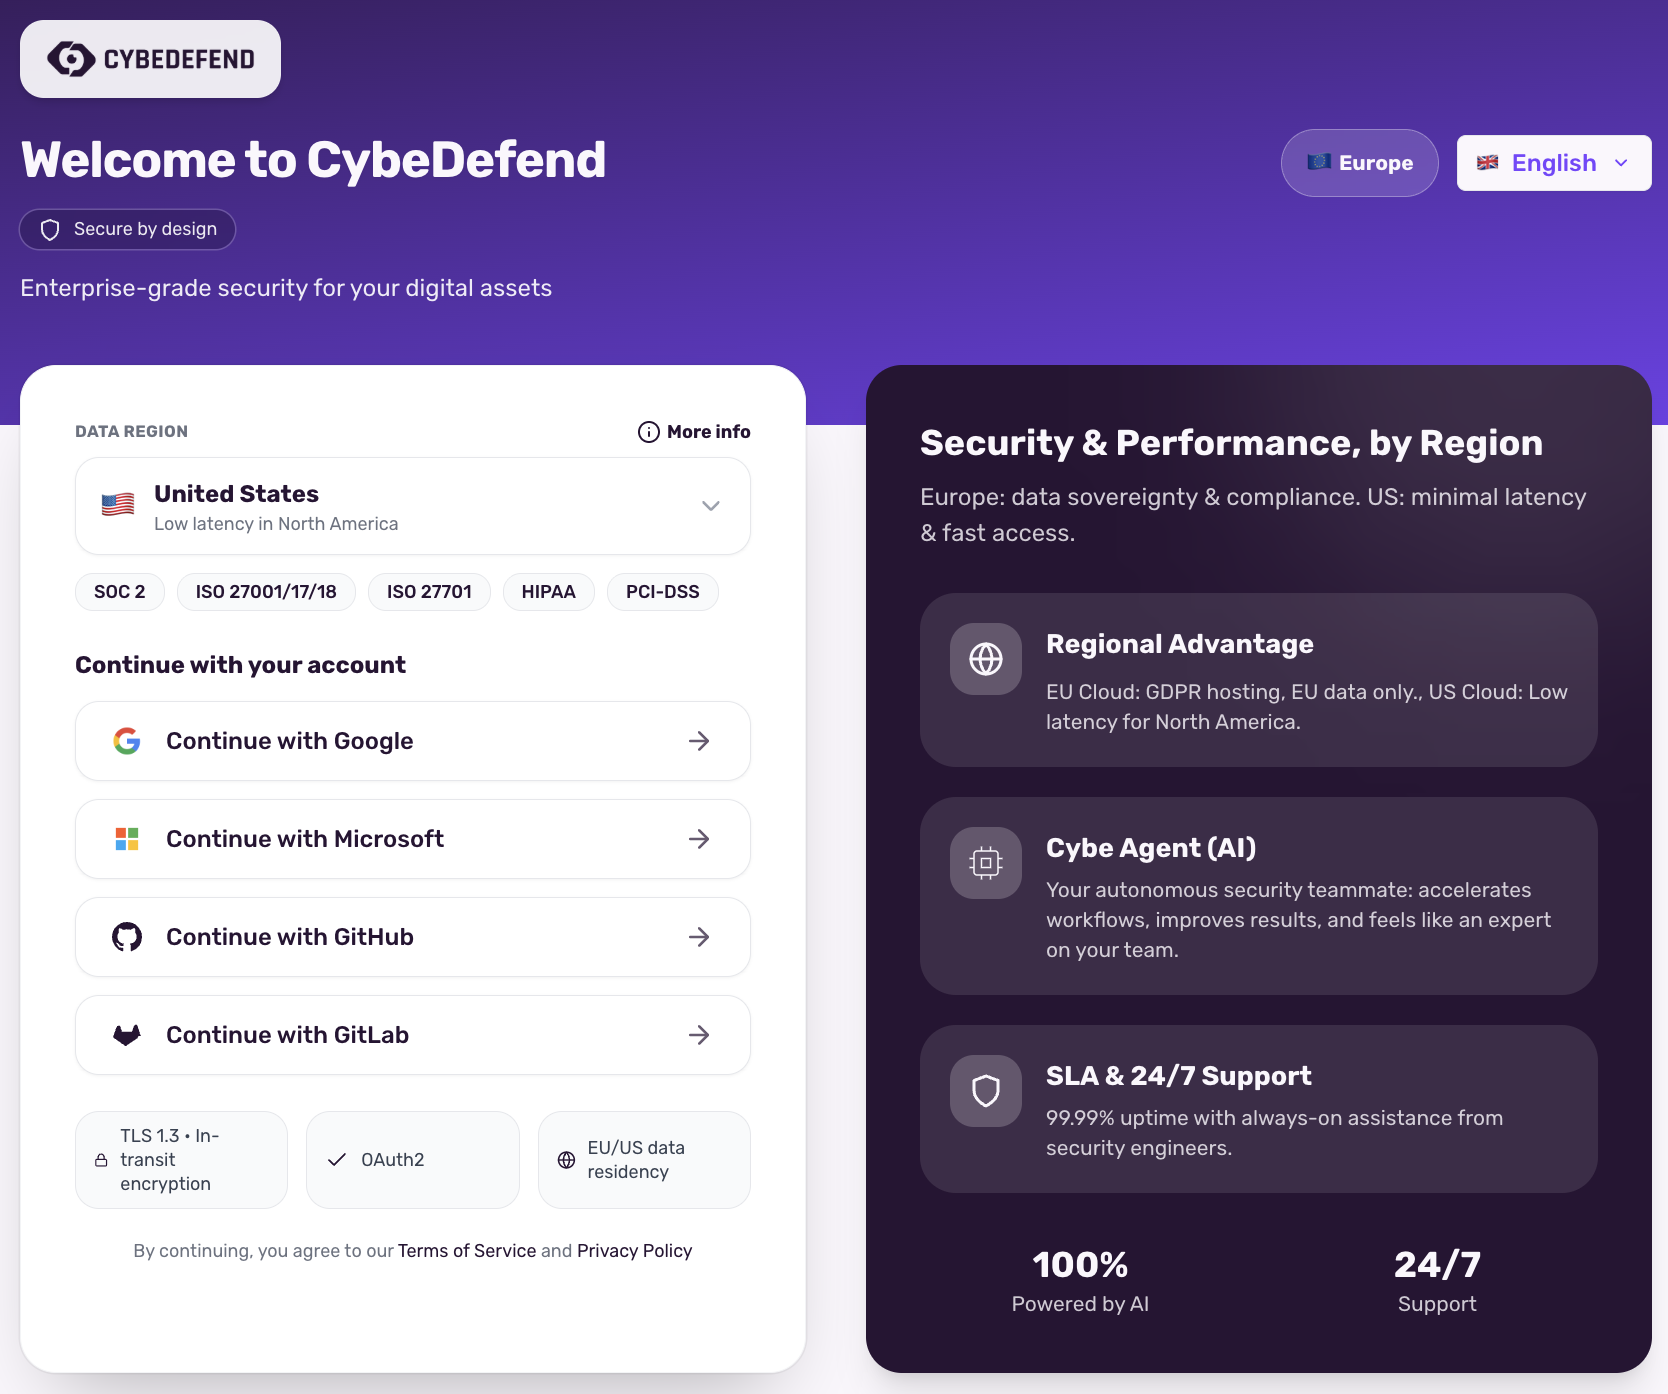Click the HIPAA compliance badge
The image size is (1668, 1394).
click(549, 592)
